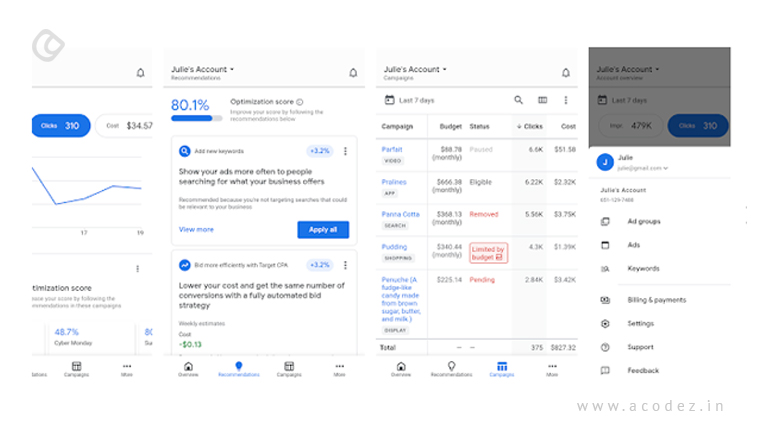
Task: Select Clicks 310 chip in dimmed screen
Action: click(x=698, y=126)
